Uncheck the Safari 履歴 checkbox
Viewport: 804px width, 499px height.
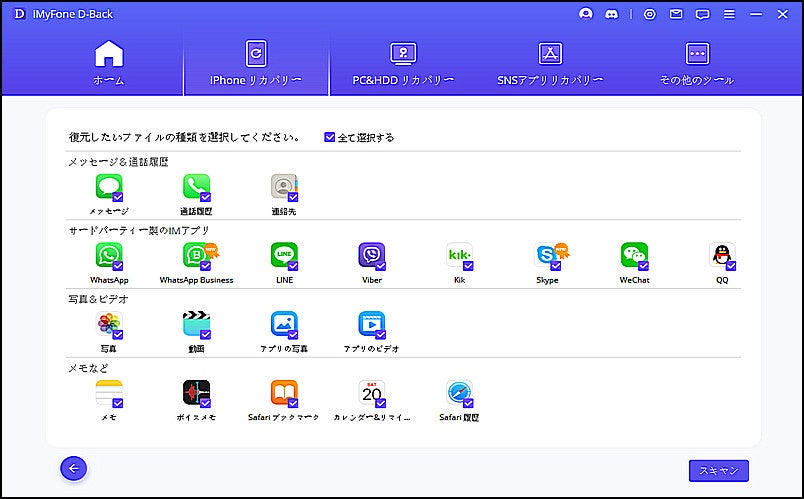(x=468, y=403)
